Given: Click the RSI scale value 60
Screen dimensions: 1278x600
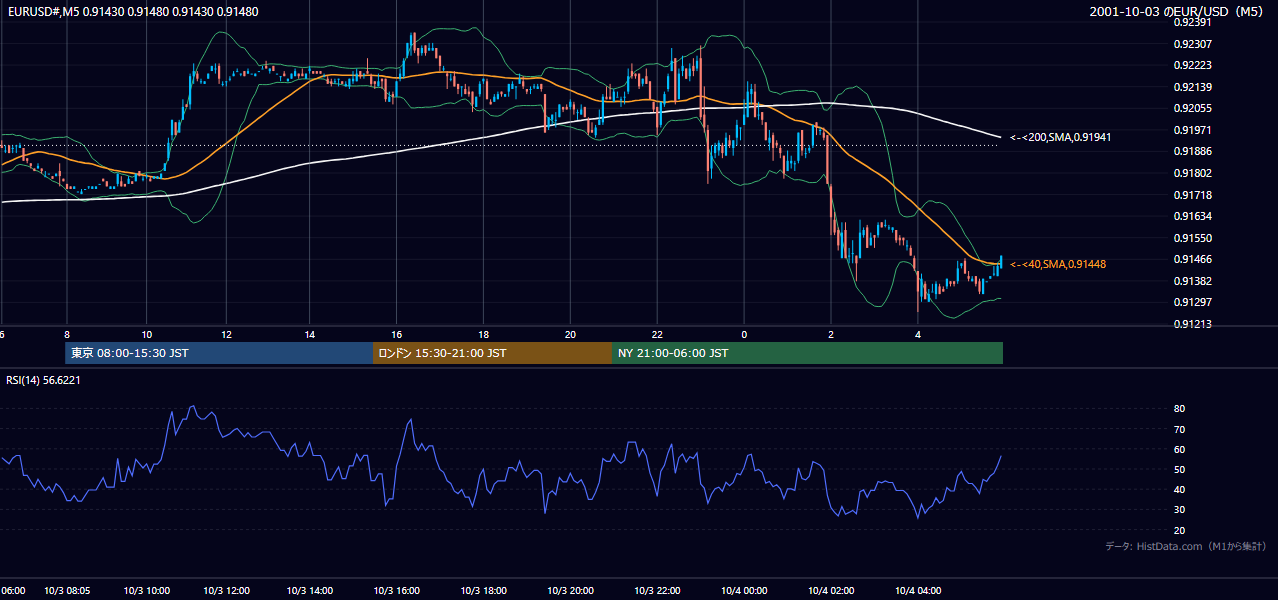Looking at the screenshot, I should point(1179,449).
